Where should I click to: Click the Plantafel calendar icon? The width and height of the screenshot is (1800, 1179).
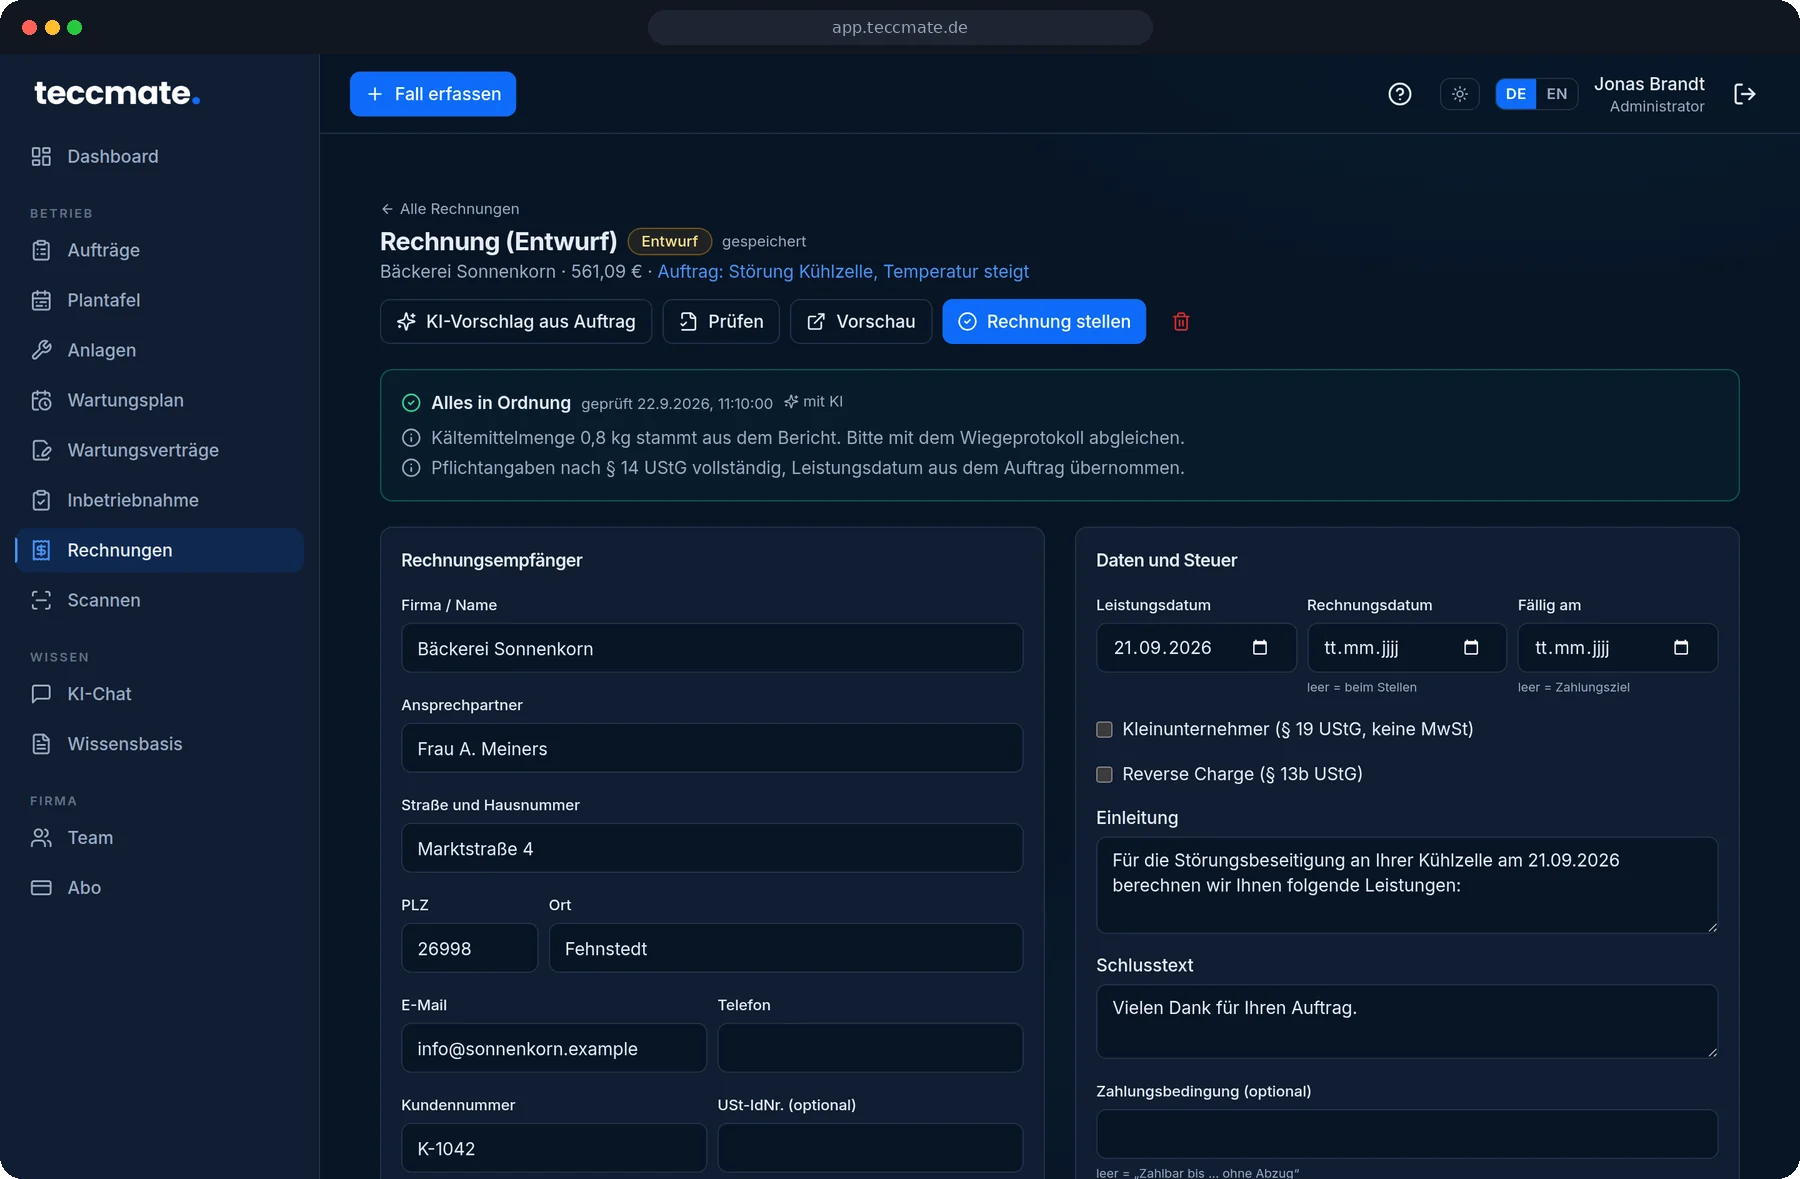[41, 300]
